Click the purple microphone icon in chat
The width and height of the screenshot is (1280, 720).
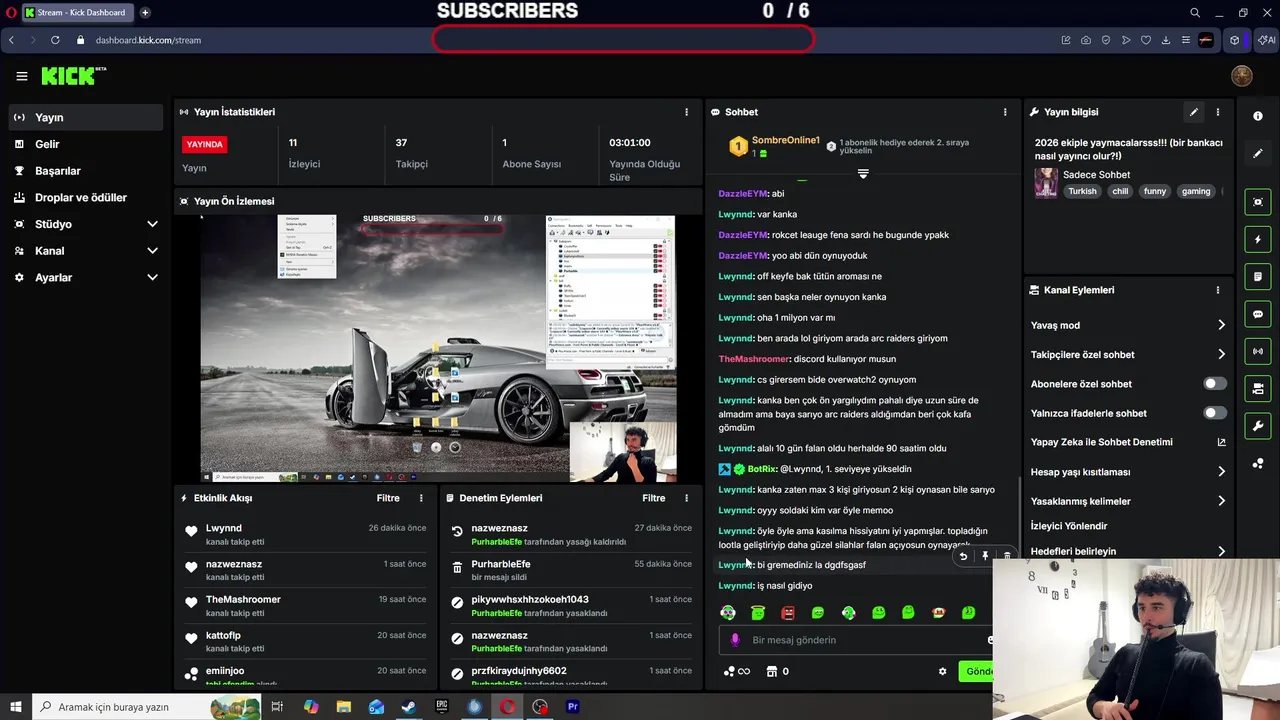(735, 640)
